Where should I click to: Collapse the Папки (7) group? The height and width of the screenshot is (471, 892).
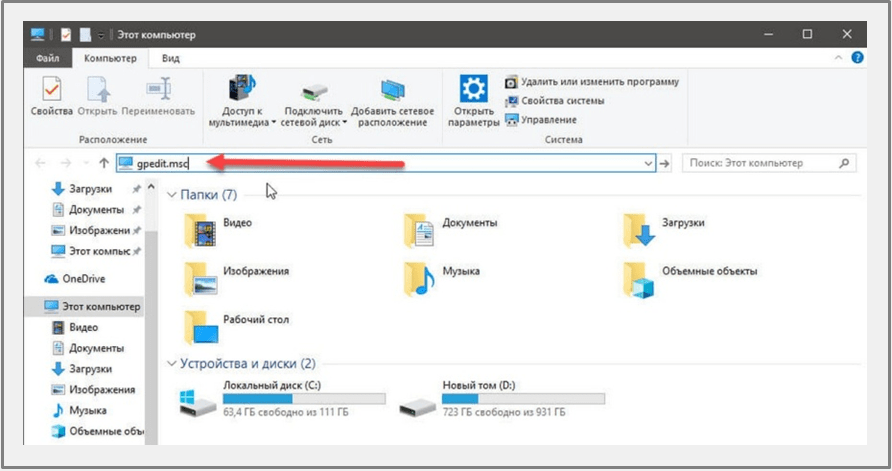pyautogui.click(x=172, y=194)
